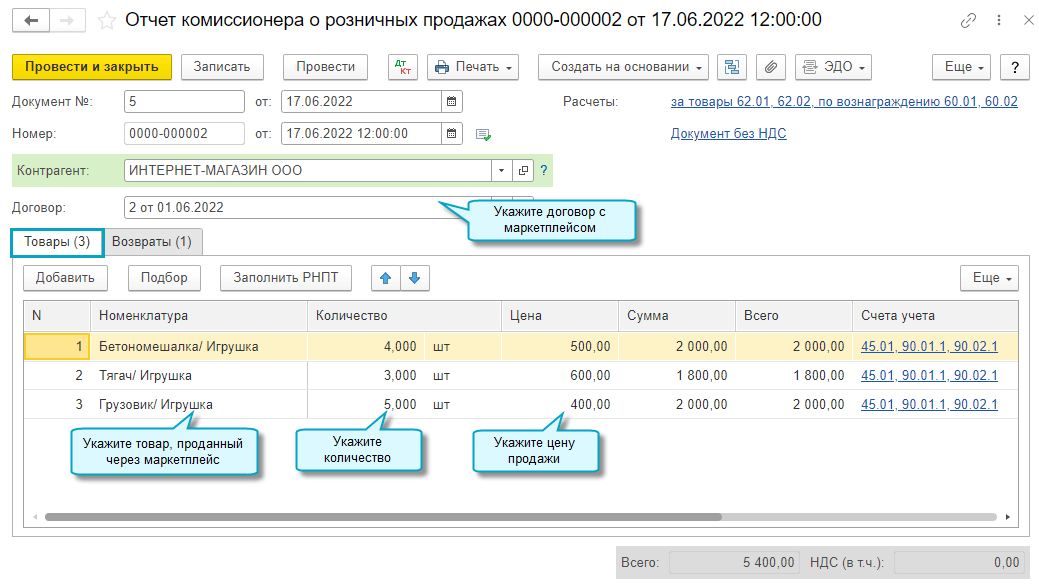Switch to the Возвраты (1) tab
The image size is (1039, 584).
coord(152,242)
